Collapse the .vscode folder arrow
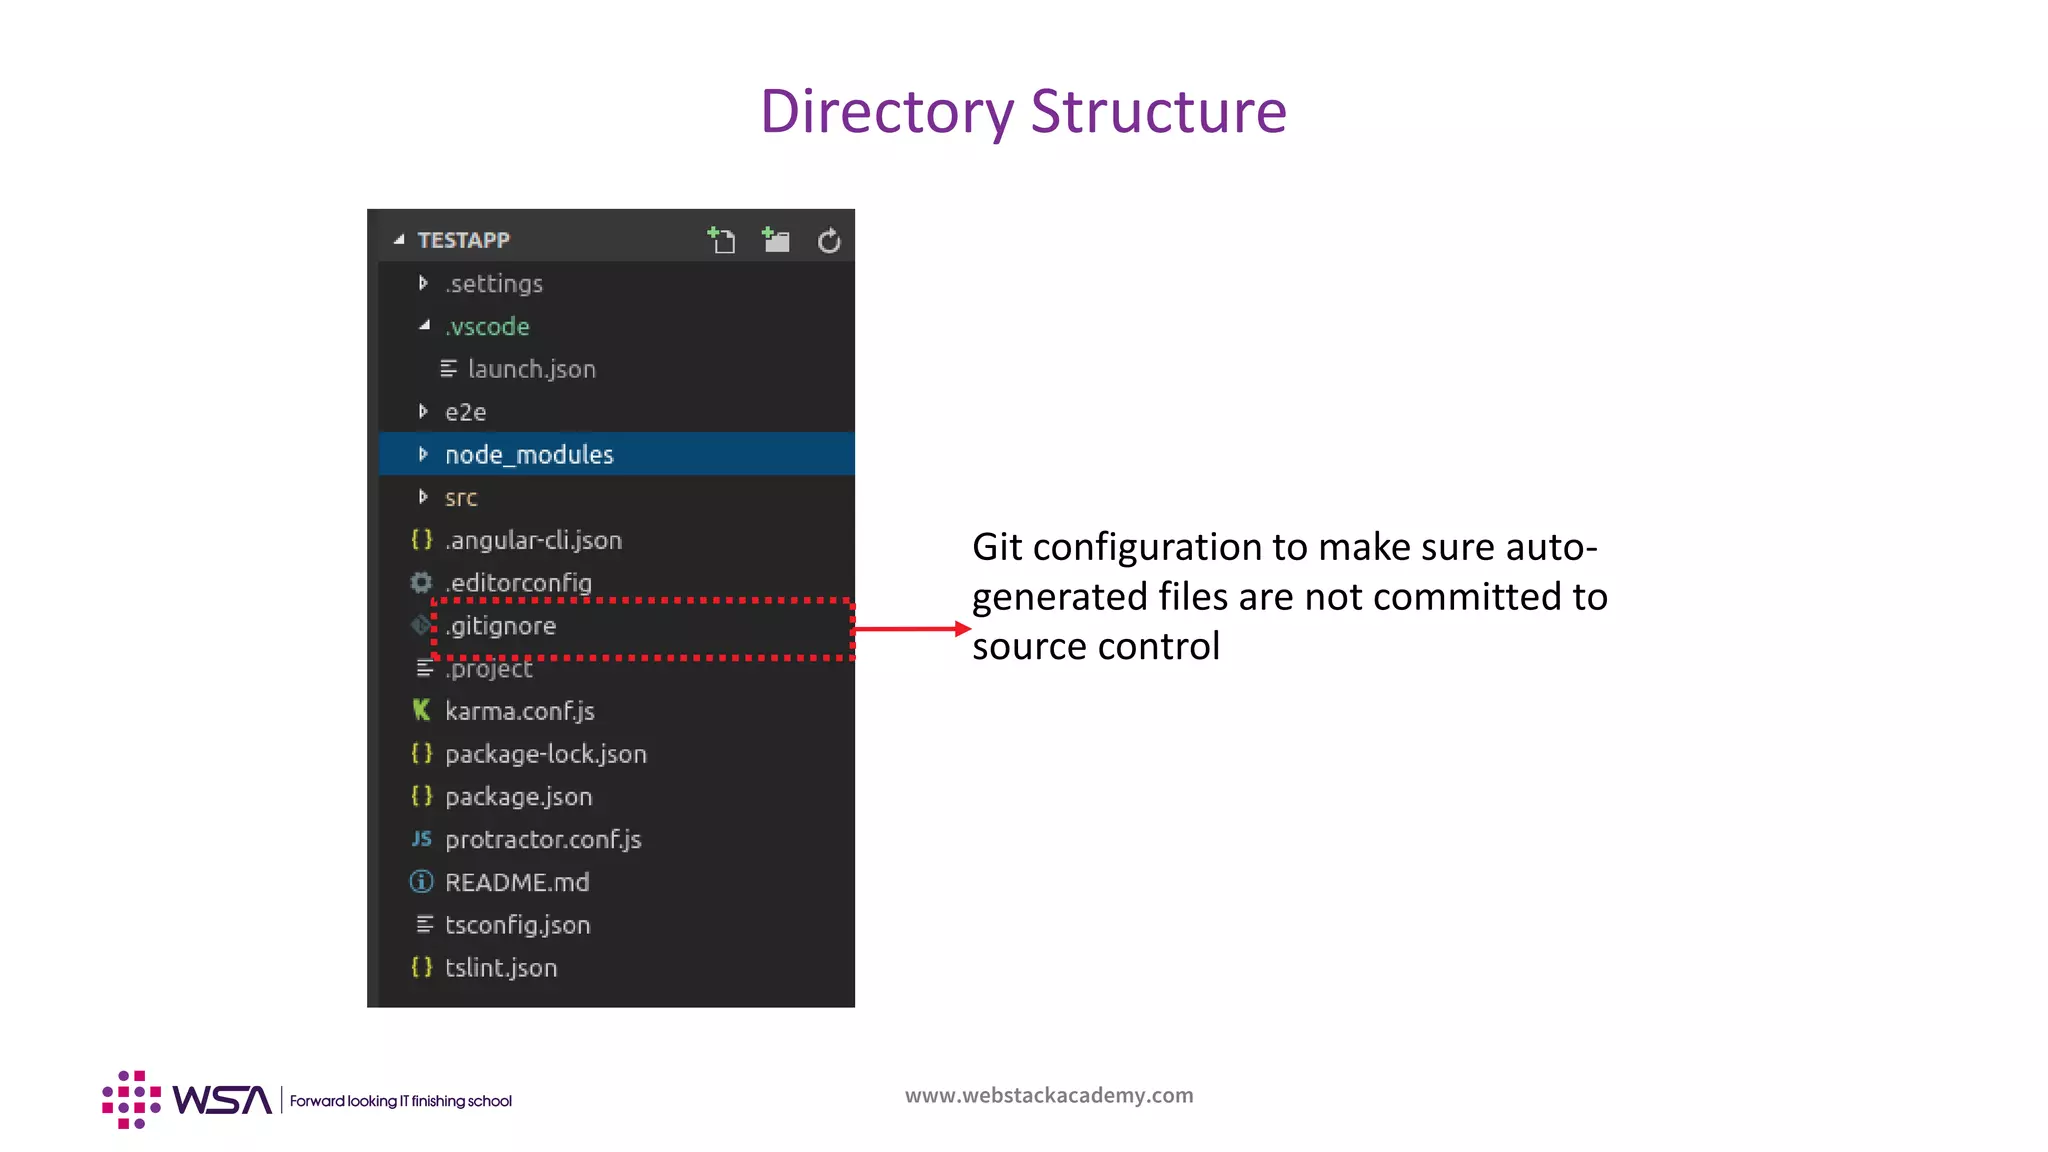The height and width of the screenshot is (1152, 2048). pyautogui.click(x=424, y=326)
